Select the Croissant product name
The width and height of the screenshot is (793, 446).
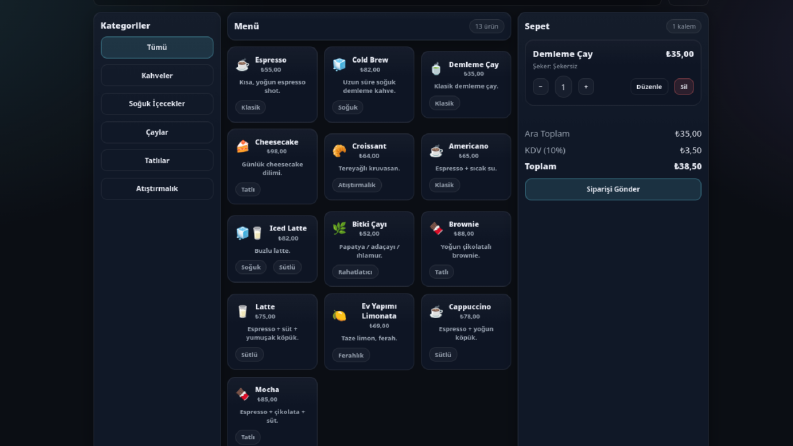(369, 146)
